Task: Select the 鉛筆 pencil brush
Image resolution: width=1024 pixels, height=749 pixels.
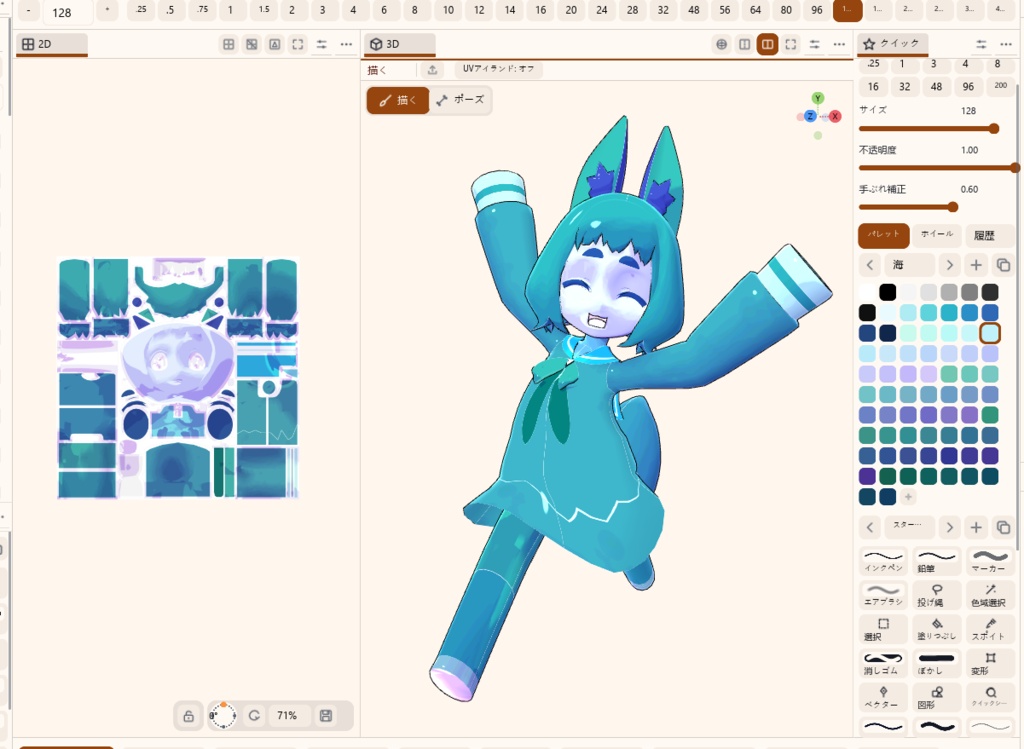Action: coord(936,561)
